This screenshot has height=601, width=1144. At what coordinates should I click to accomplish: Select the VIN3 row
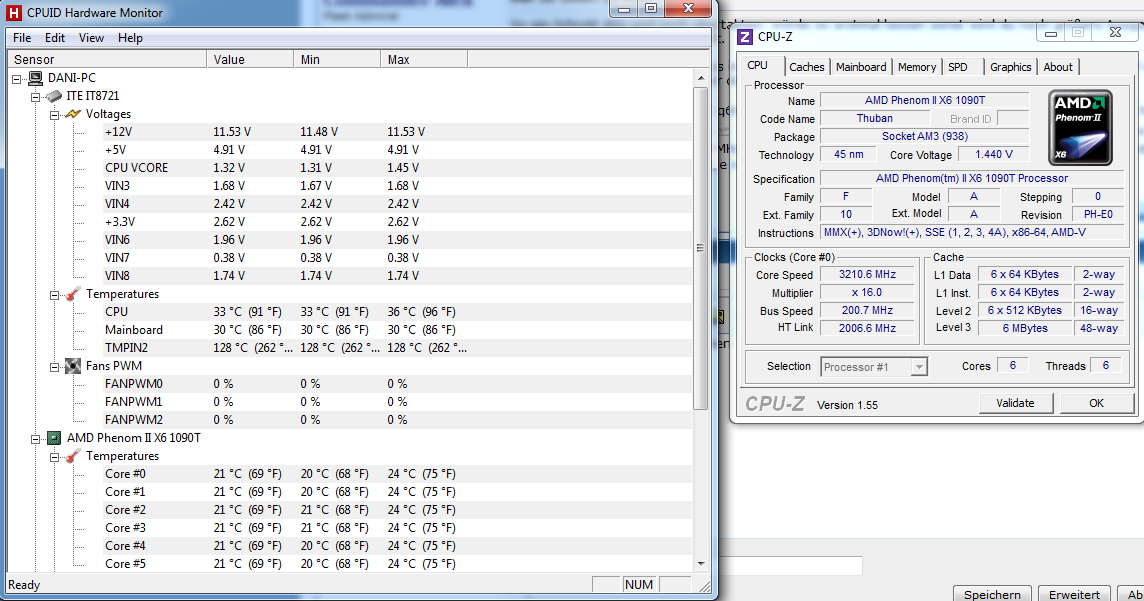pos(398,186)
